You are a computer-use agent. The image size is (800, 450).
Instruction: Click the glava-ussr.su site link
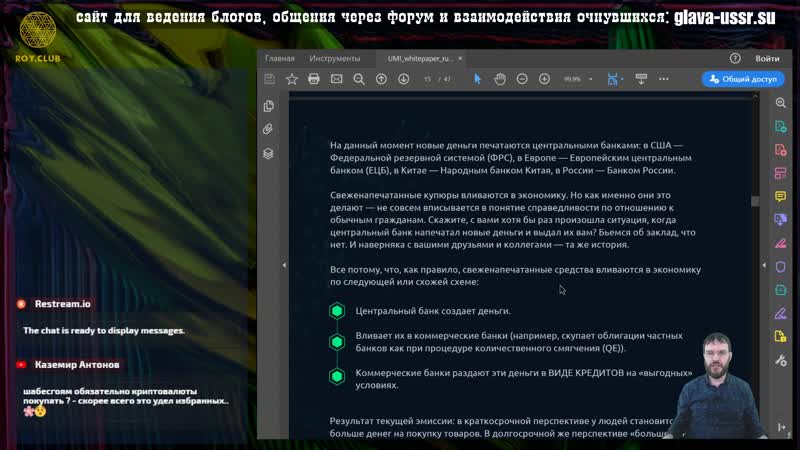(x=724, y=17)
